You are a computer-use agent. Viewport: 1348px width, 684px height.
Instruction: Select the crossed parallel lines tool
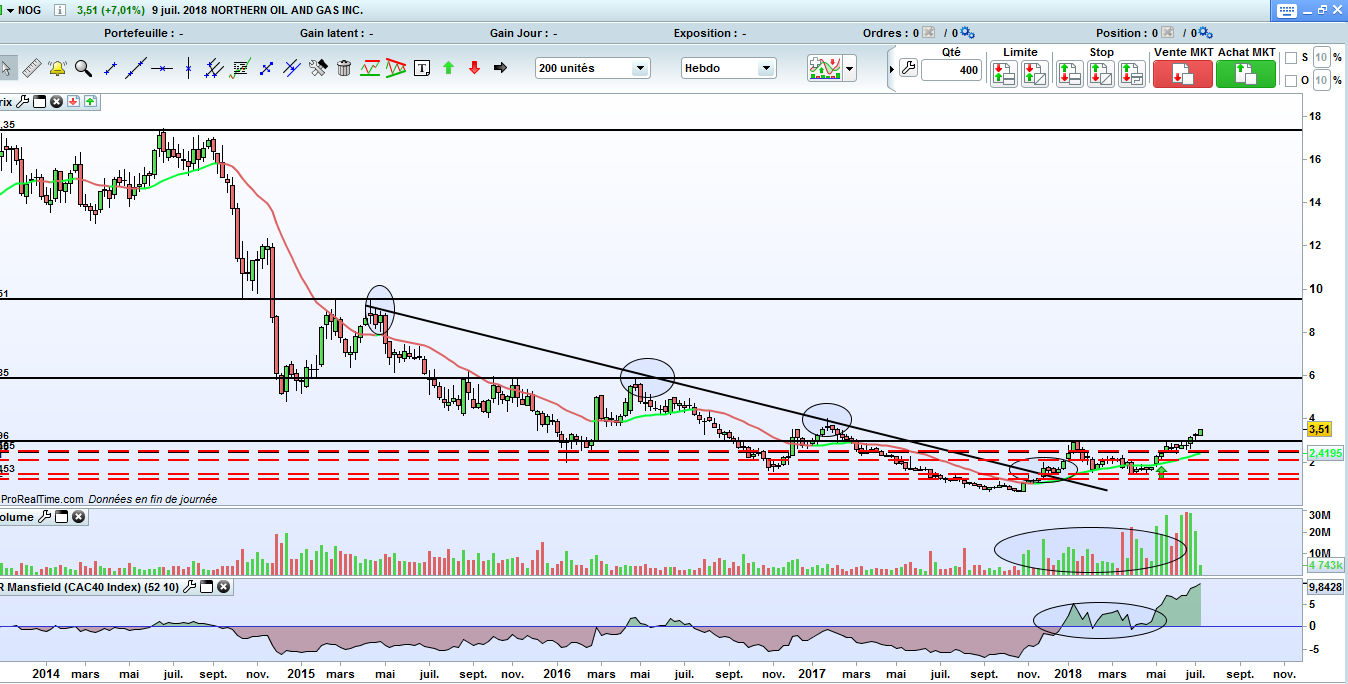tap(292, 68)
